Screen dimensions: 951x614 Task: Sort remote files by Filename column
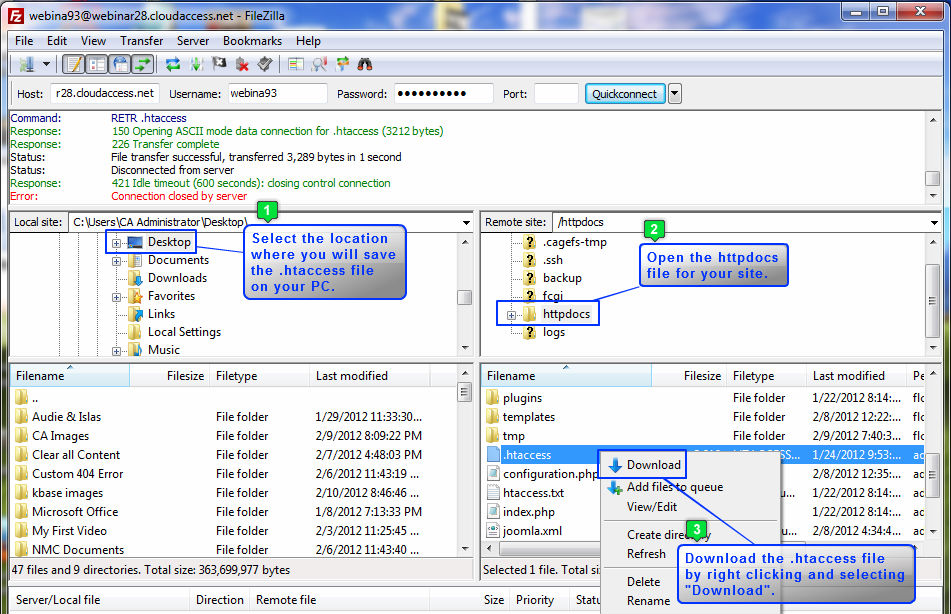pos(566,376)
